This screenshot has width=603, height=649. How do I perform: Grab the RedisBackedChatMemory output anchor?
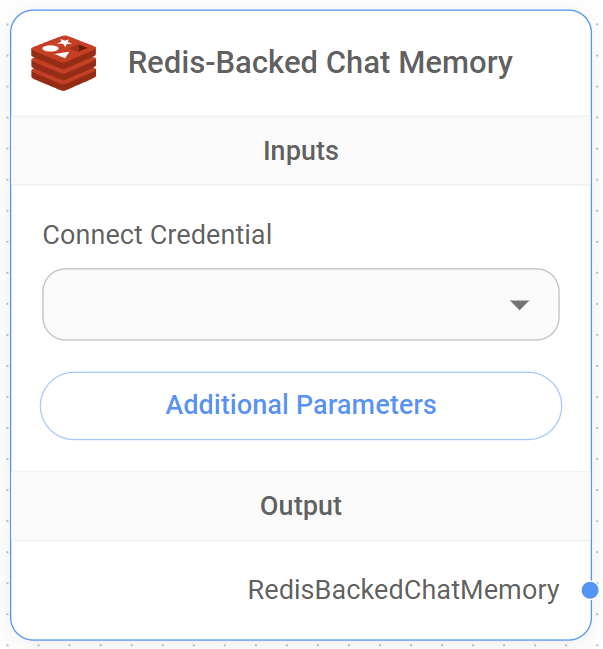click(590, 590)
